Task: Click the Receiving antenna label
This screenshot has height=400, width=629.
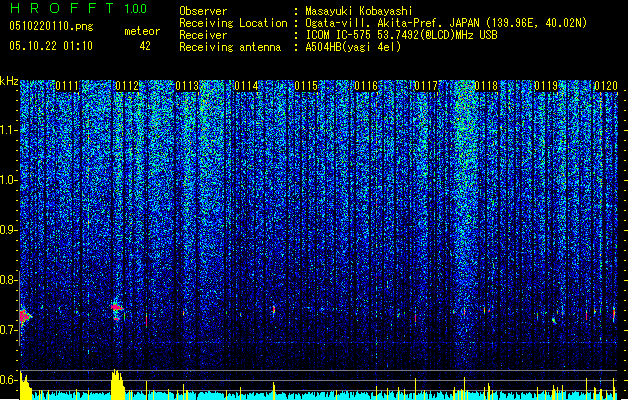Action: coord(230,47)
